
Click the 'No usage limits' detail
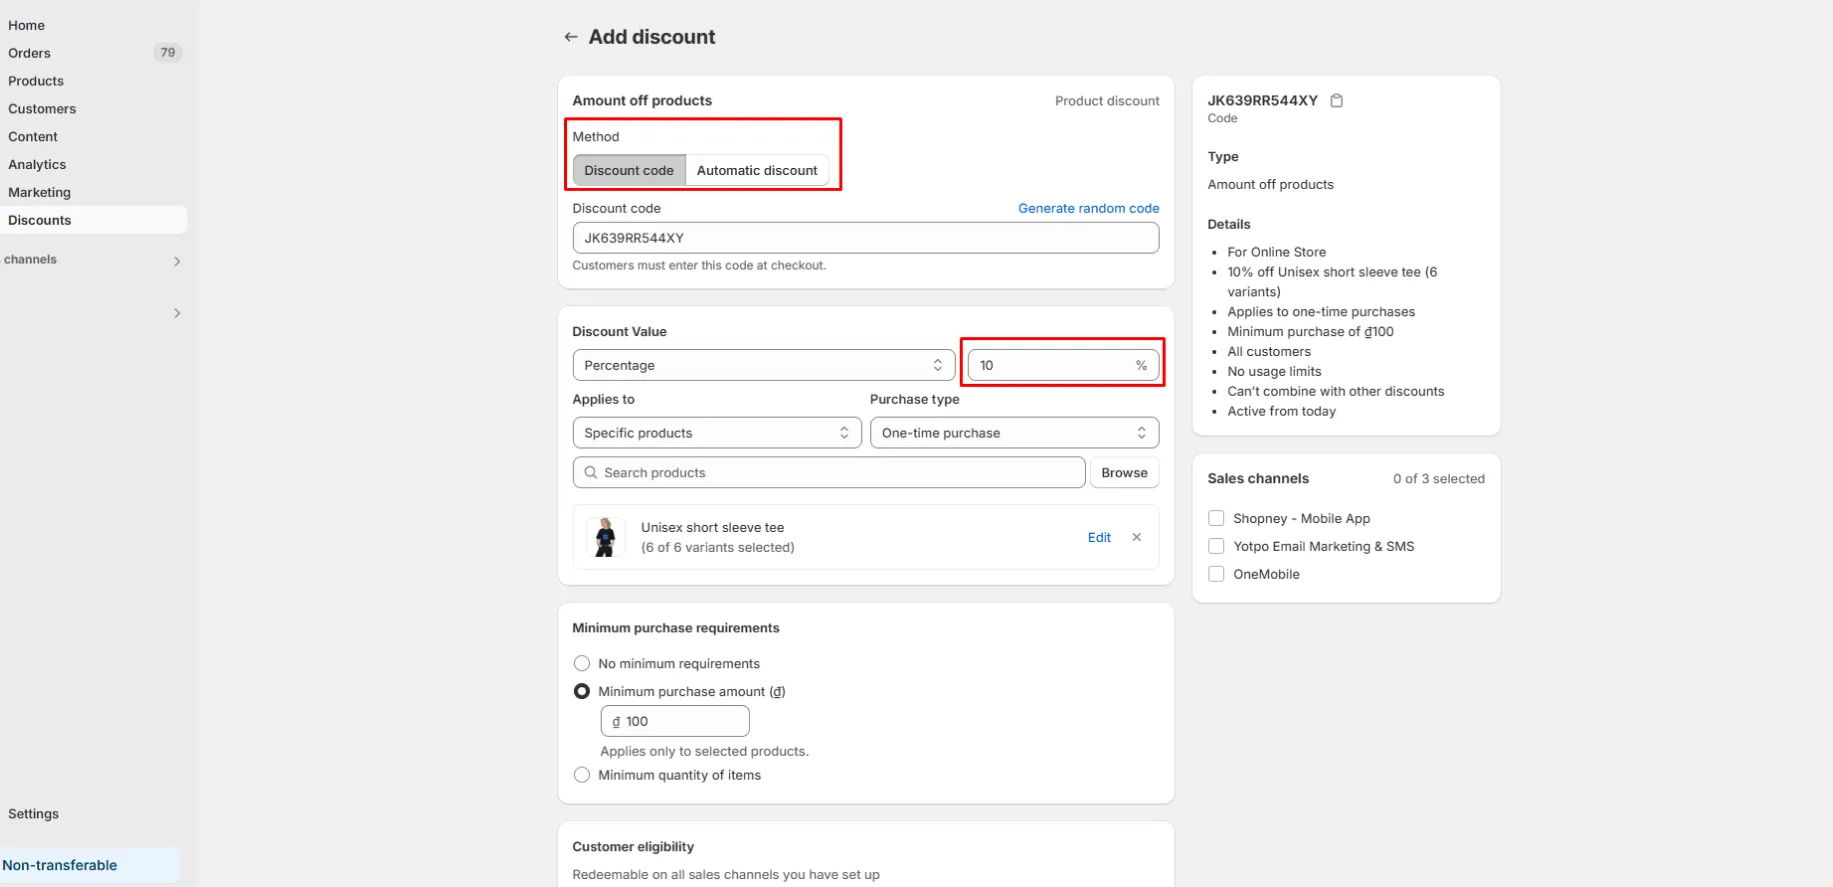1274,371
